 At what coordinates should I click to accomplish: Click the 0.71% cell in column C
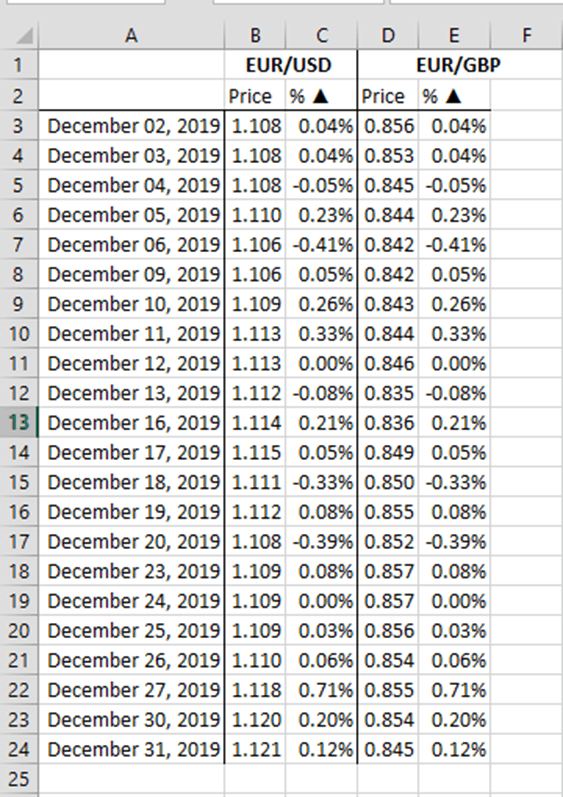tap(322, 690)
